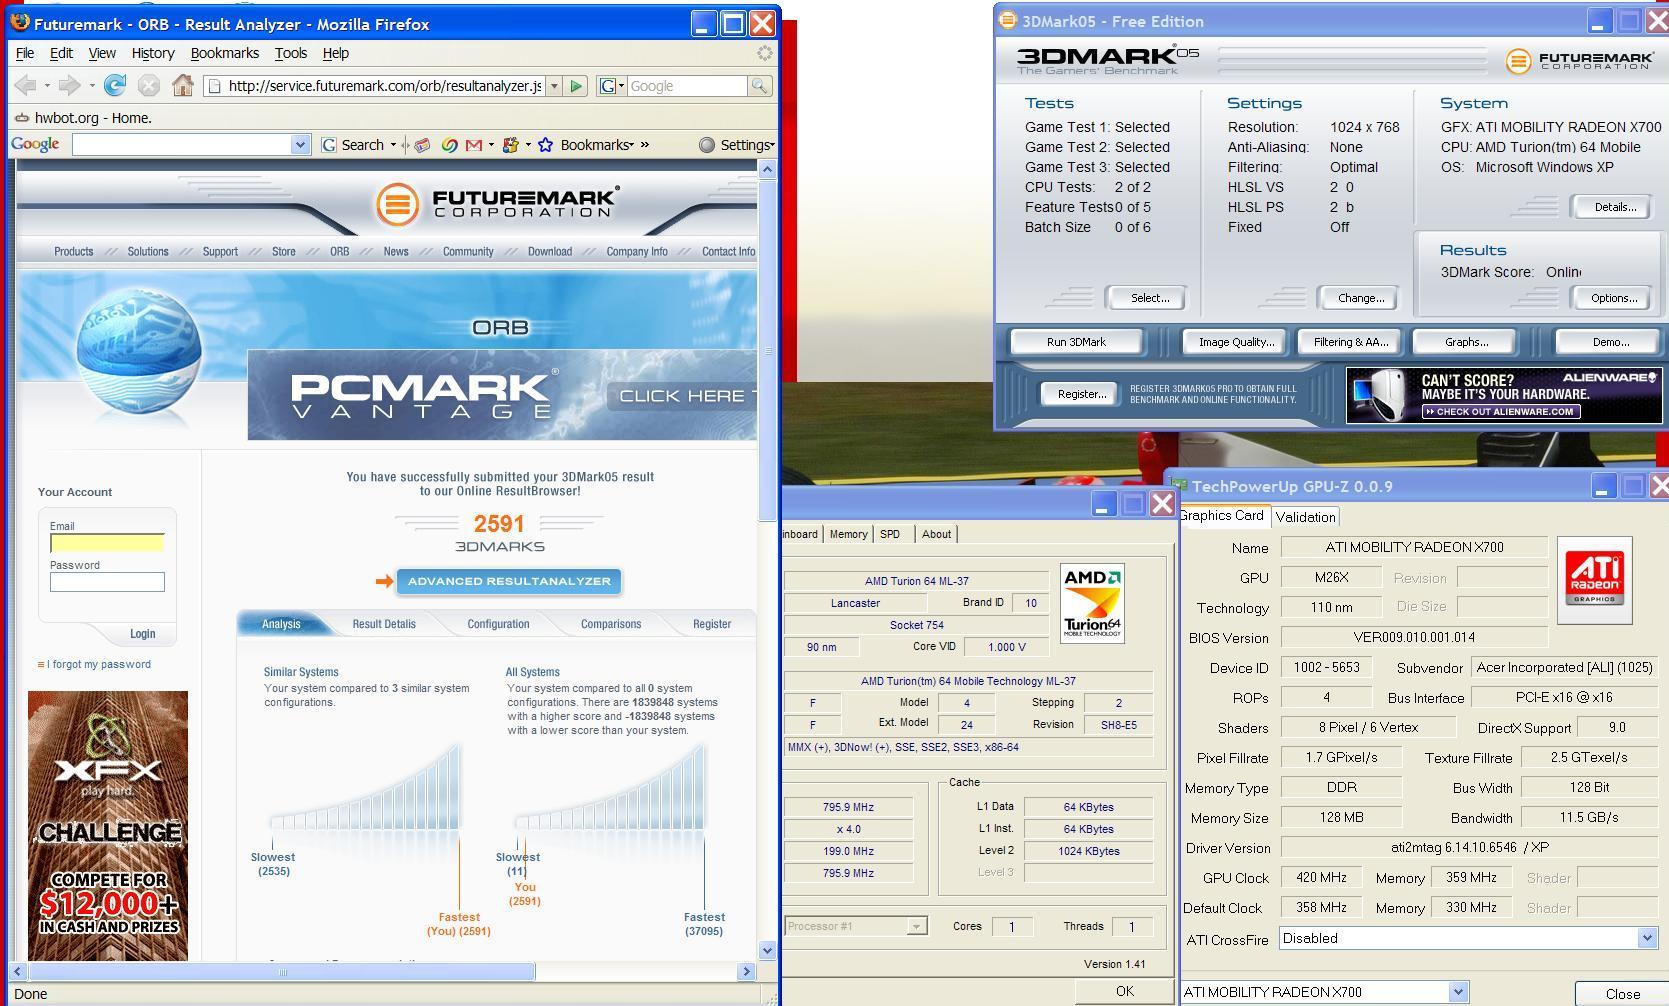This screenshot has height=1006, width=1669.
Task: Open Advanced ResultAnalyzer button
Action: coord(509,581)
